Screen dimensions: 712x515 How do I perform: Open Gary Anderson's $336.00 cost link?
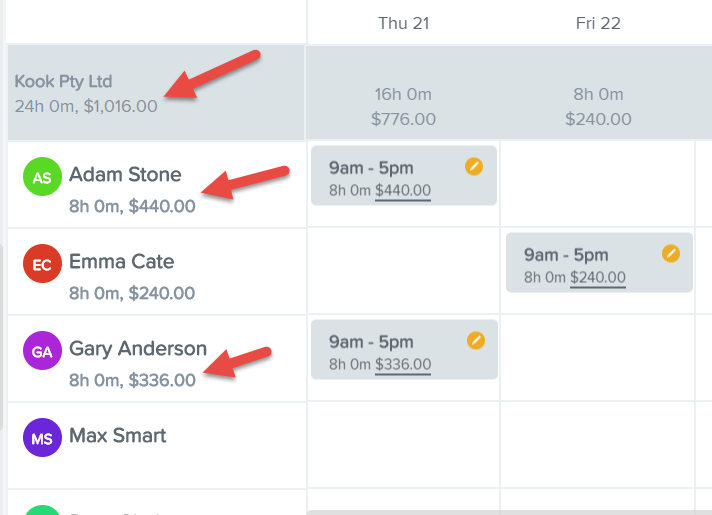click(403, 364)
